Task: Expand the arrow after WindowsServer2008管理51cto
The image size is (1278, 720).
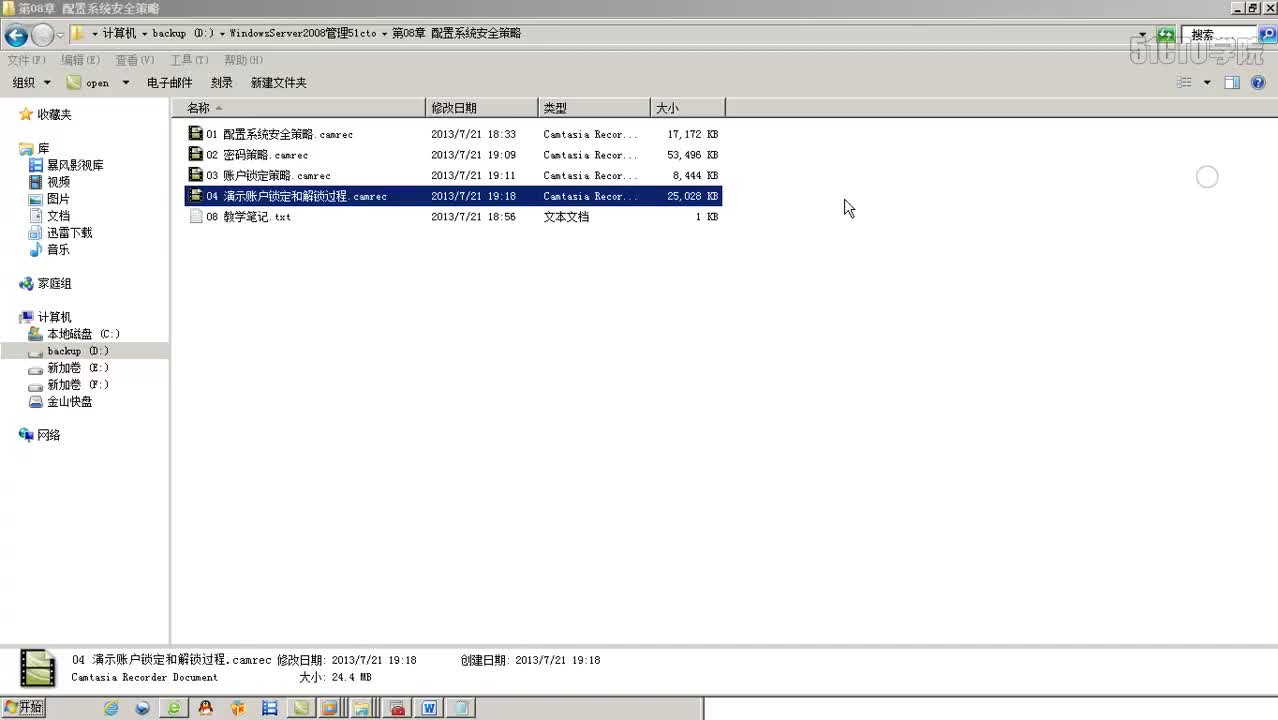Action: pos(384,34)
